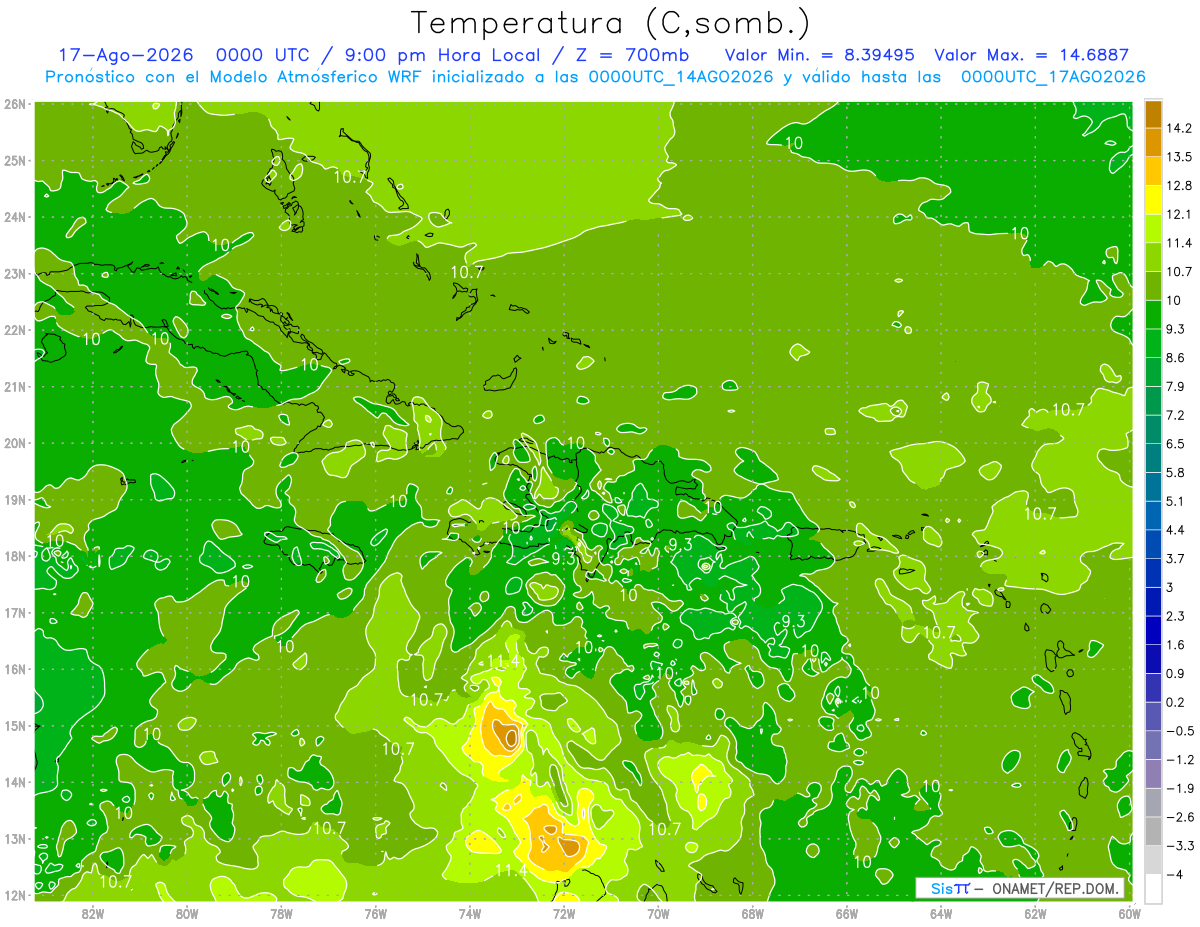Click the '19N' latitude axis label

15,500
